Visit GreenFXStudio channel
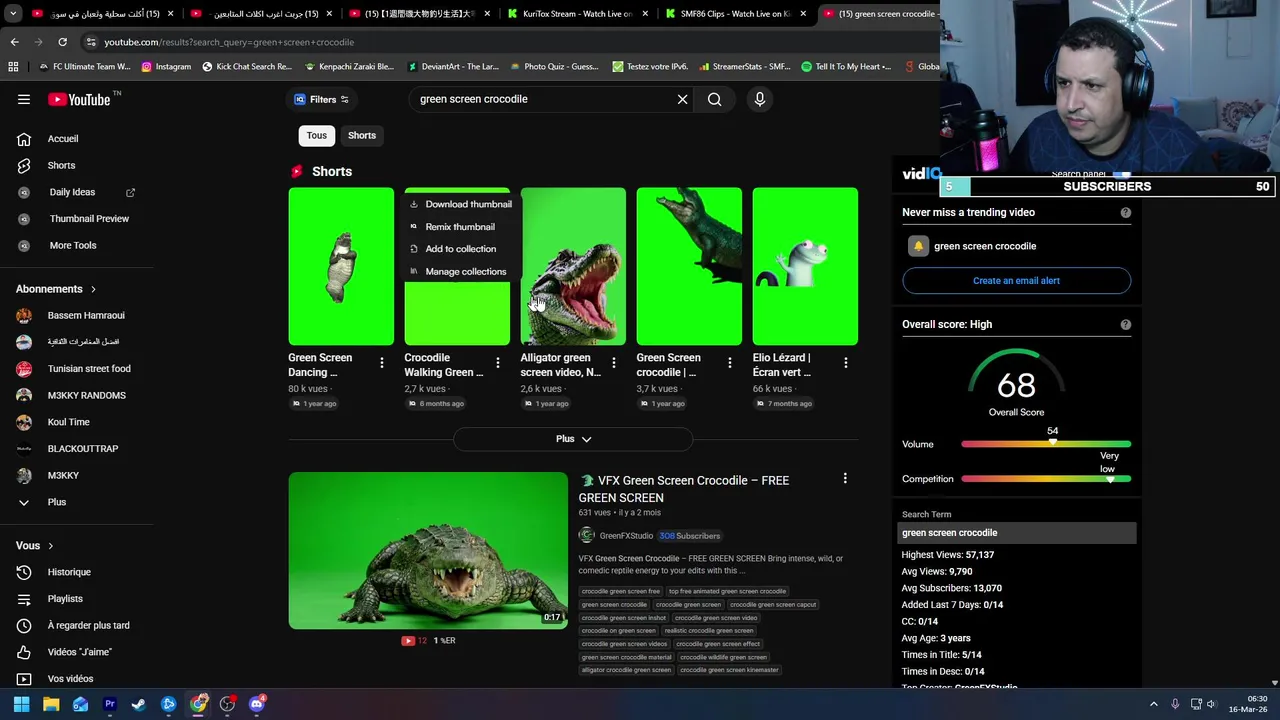Viewport: 1280px width, 720px height. (626, 536)
